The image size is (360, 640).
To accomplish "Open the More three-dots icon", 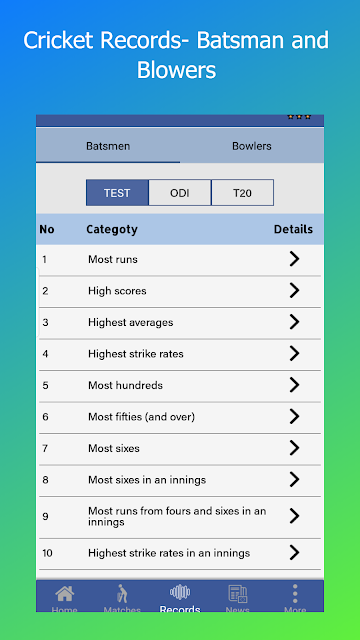I will (x=295, y=594).
